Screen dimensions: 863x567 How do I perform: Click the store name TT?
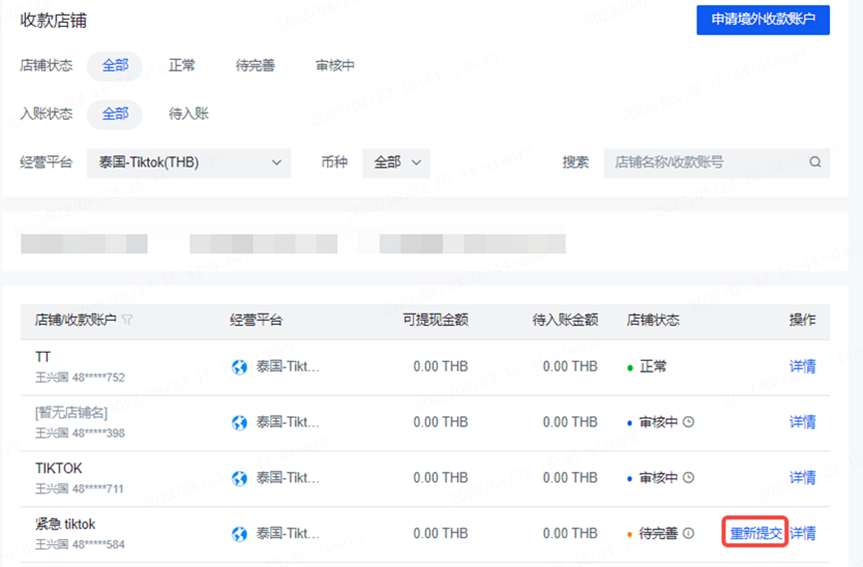[x=43, y=357]
